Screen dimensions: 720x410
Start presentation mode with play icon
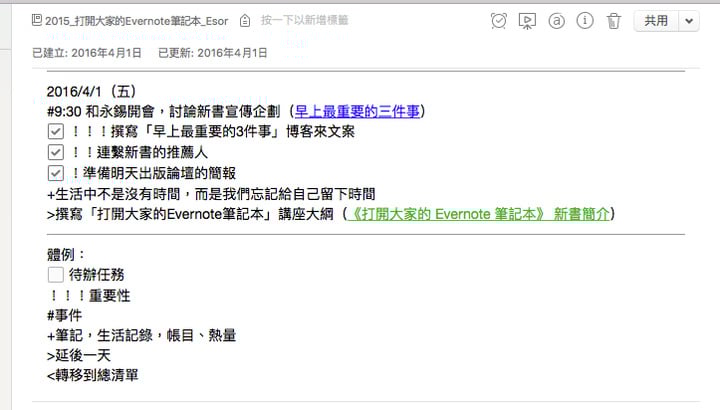click(528, 20)
